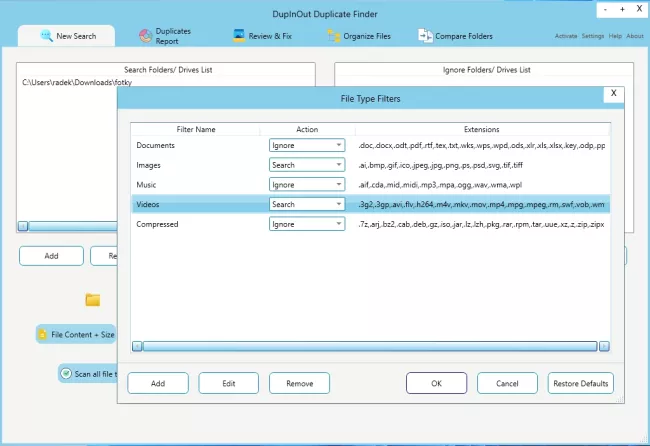Open the Settings link
The width and height of the screenshot is (650, 446).
coord(592,36)
